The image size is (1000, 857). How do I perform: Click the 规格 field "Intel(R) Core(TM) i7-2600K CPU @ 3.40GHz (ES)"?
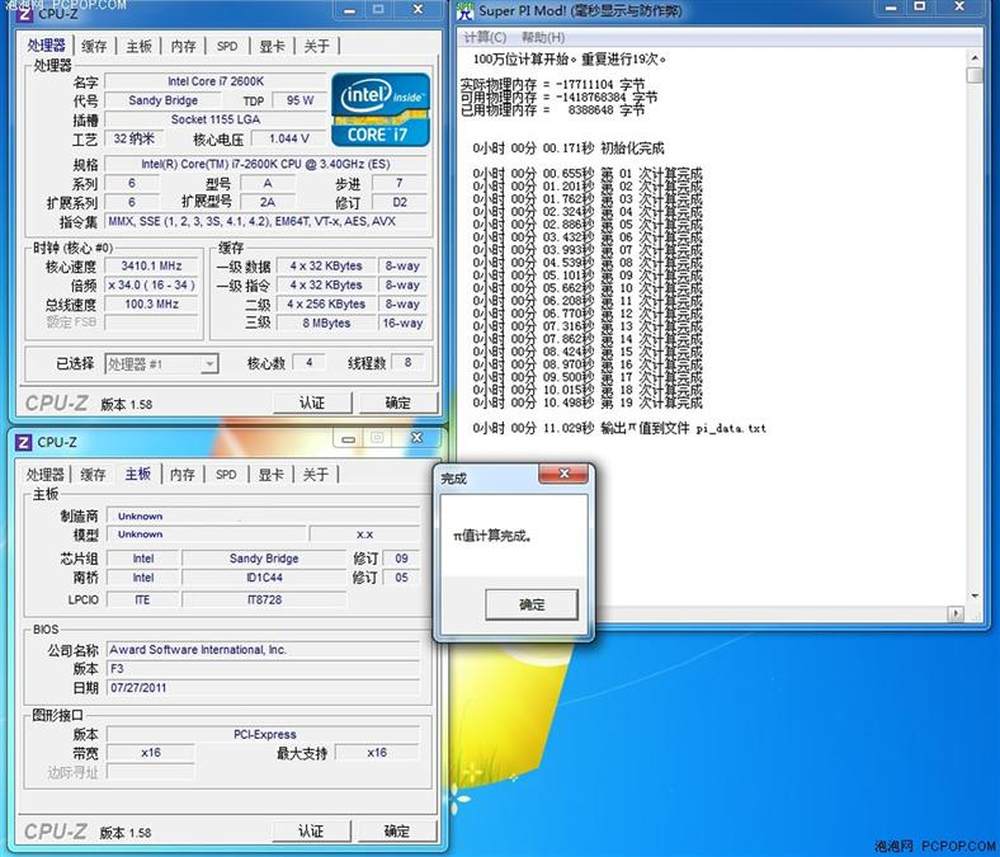pos(265,165)
